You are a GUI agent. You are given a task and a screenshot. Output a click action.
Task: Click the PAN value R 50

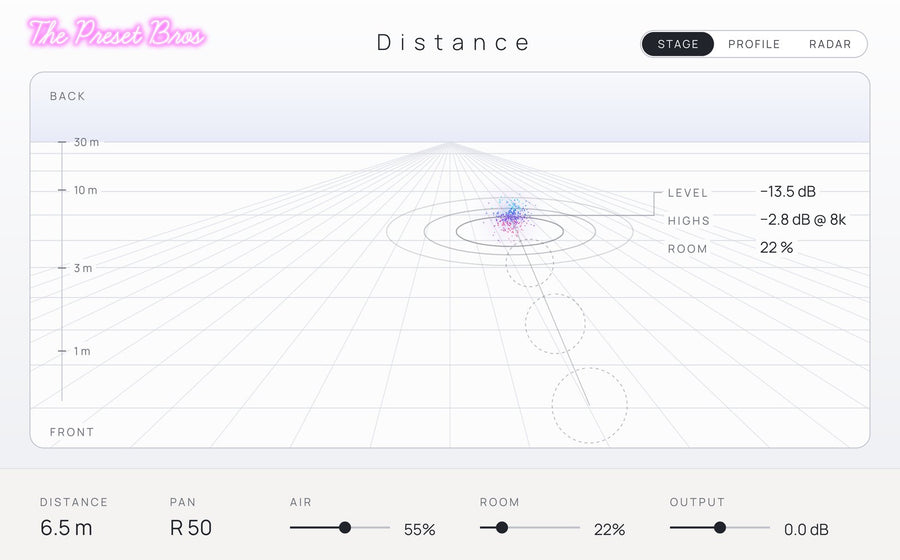click(191, 528)
